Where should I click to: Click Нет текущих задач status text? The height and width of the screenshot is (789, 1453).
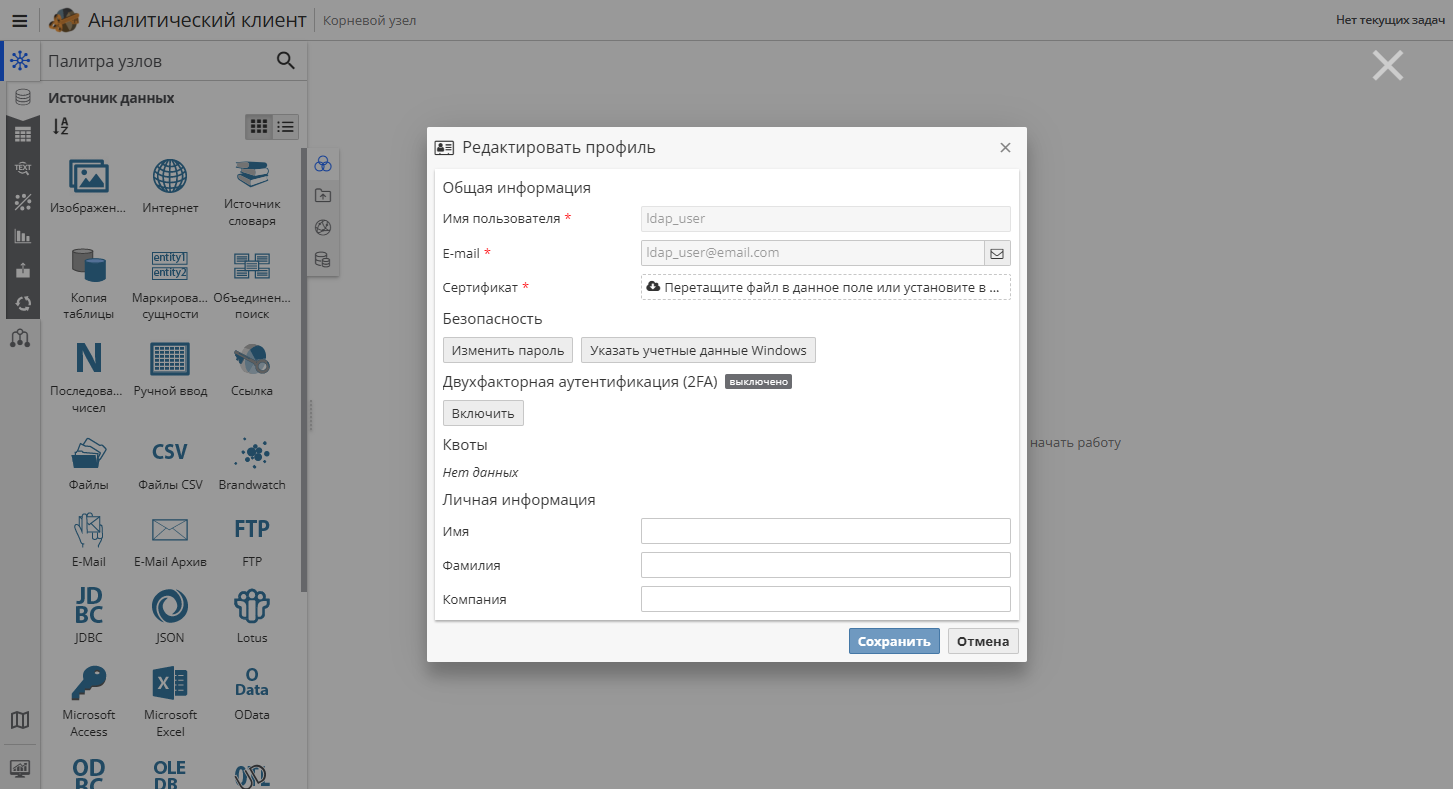(x=1390, y=20)
